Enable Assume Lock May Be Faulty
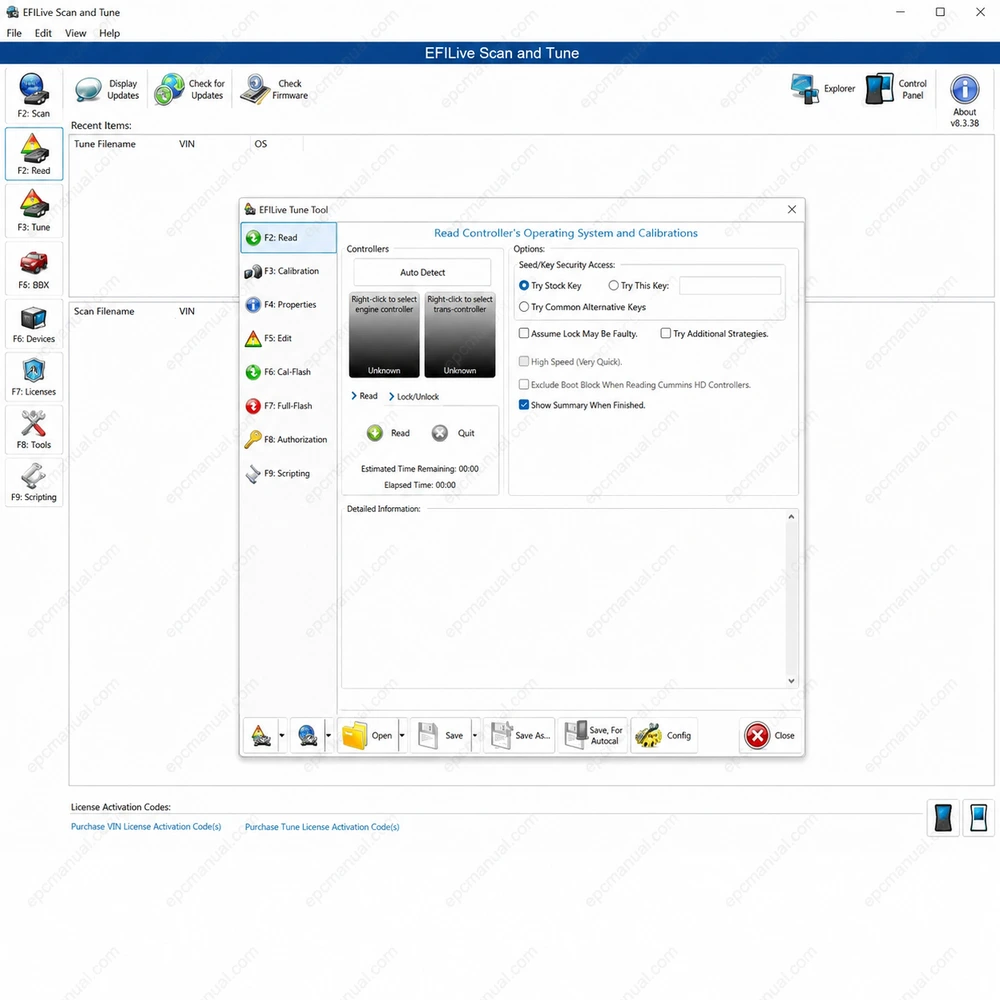This screenshot has width=1000, height=1000. [524, 333]
